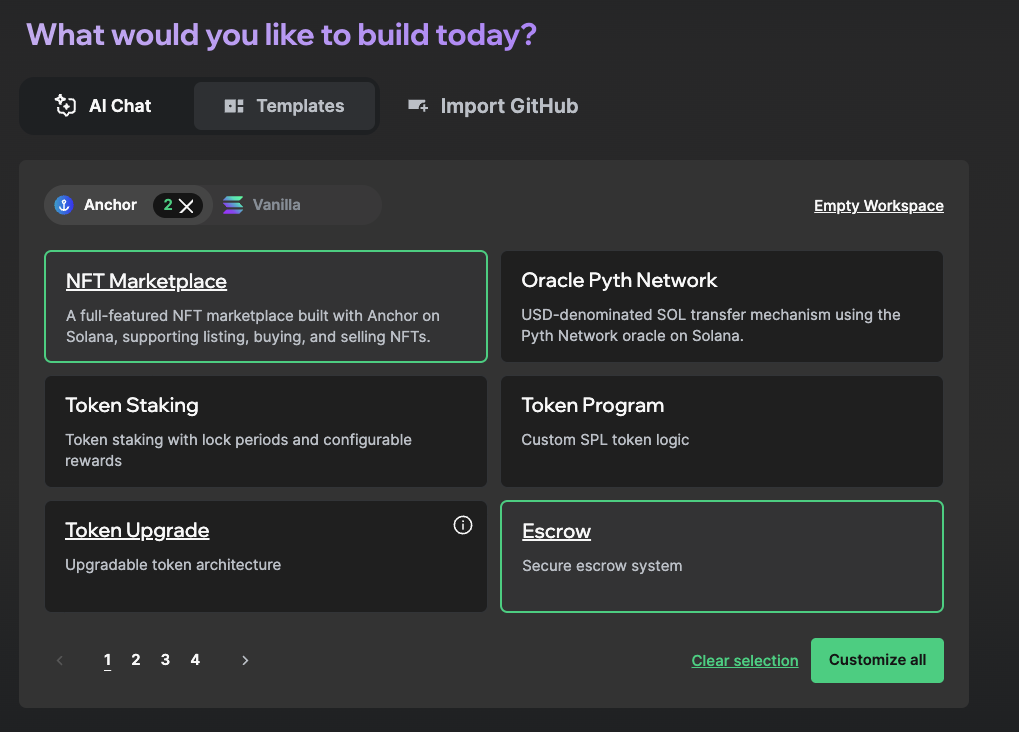This screenshot has width=1019, height=732.
Task: Jump to page 3 of templates
Action: point(165,660)
